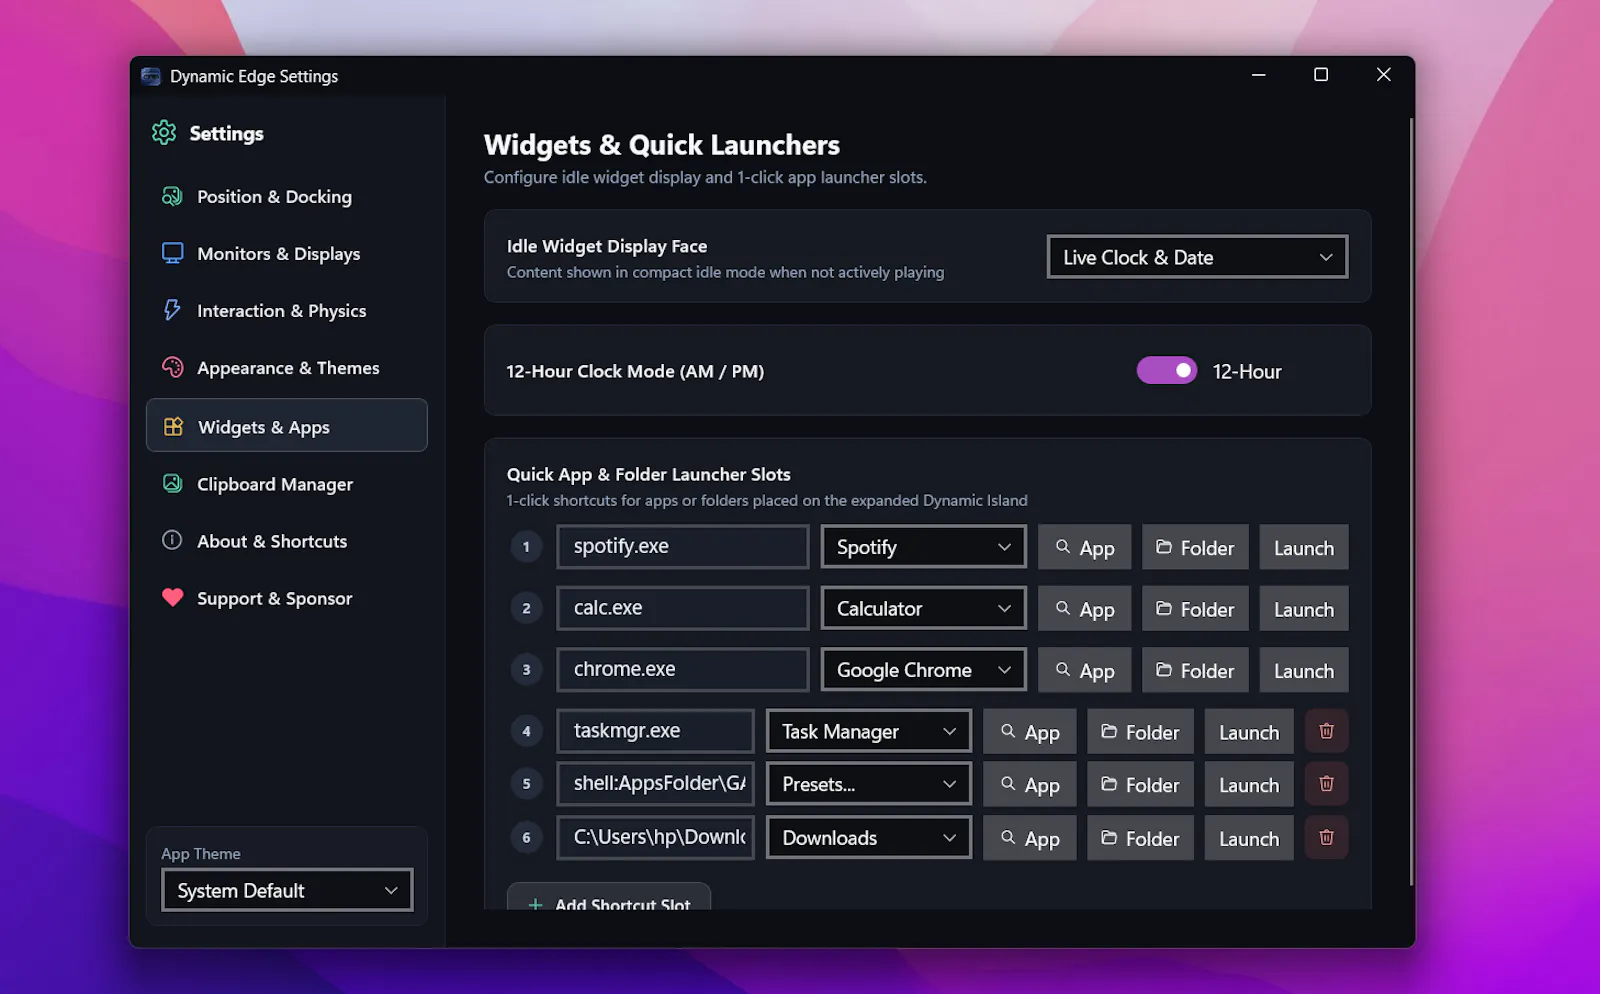1600x994 pixels.
Task: Open About & Shortcuts page
Action: click(287, 540)
